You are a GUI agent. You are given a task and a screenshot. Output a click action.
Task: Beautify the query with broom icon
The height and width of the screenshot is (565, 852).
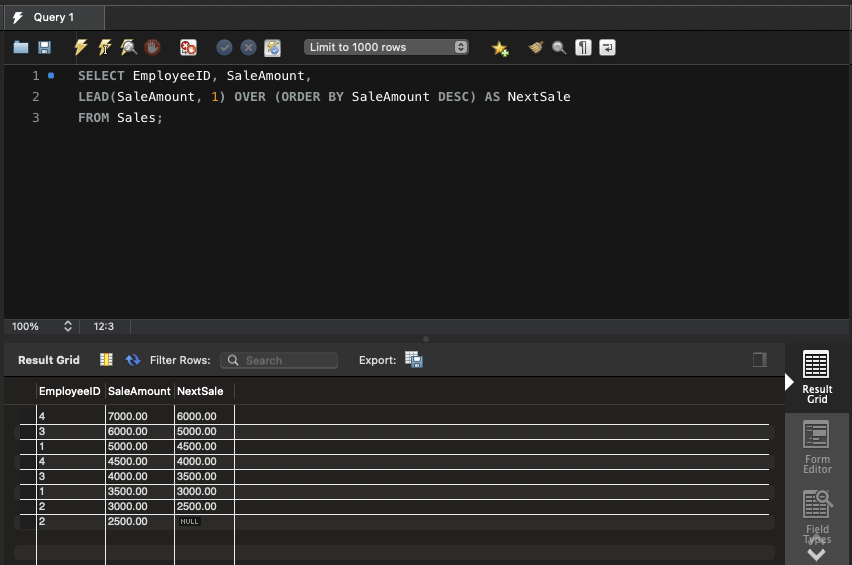pyautogui.click(x=536, y=47)
